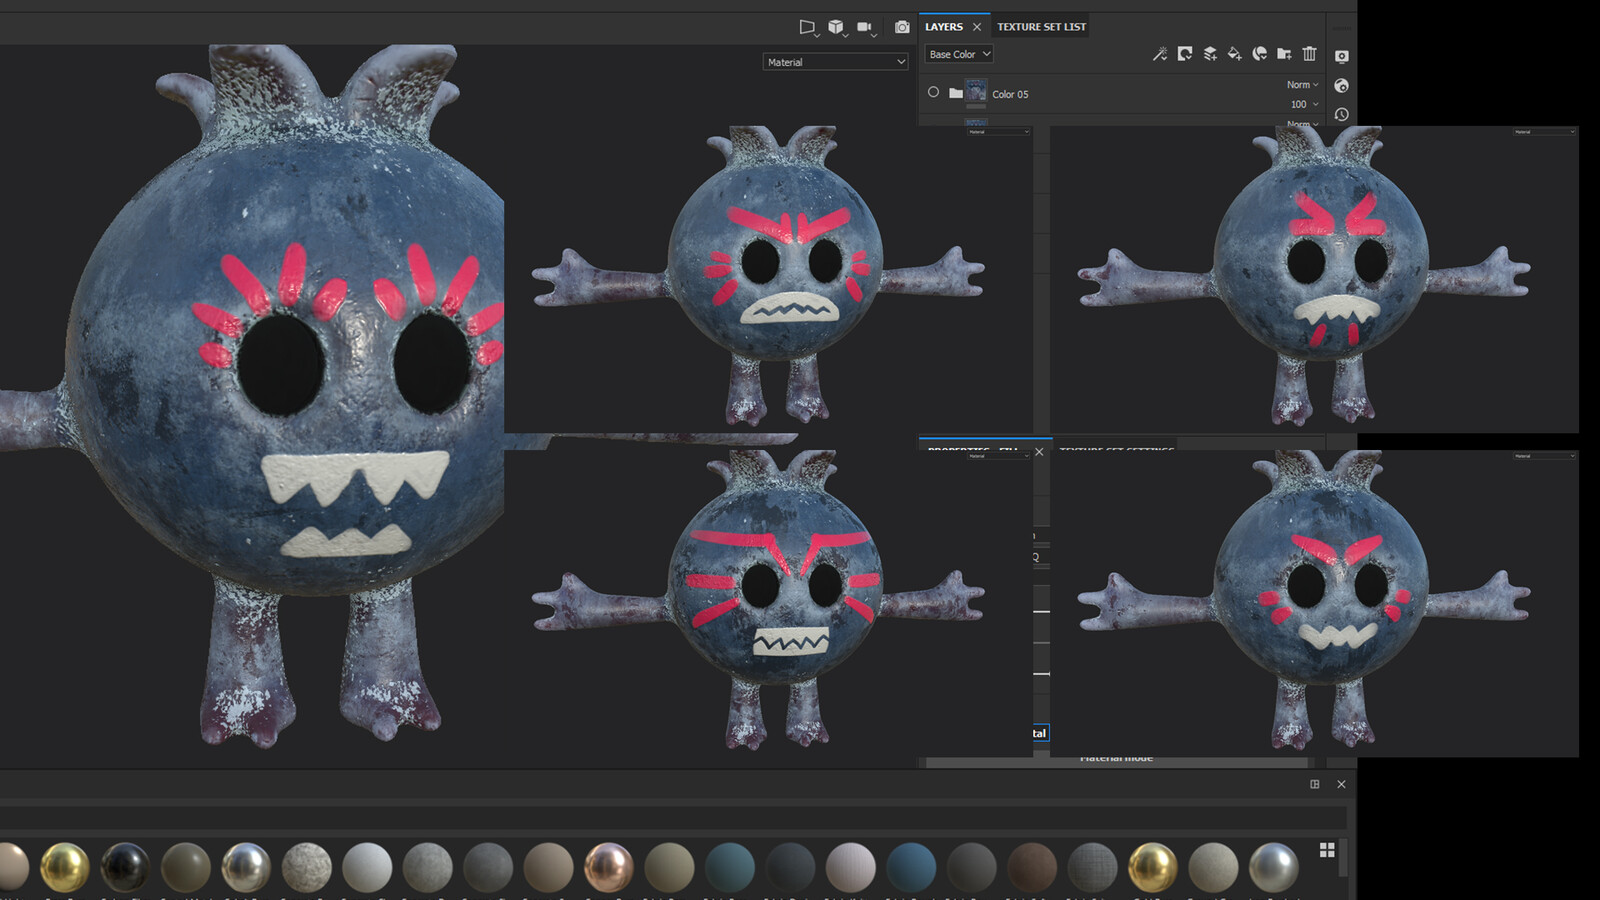Screen dimensions: 1600x900
Task: Delete the layer with trash icon
Action: tap(1310, 54)
